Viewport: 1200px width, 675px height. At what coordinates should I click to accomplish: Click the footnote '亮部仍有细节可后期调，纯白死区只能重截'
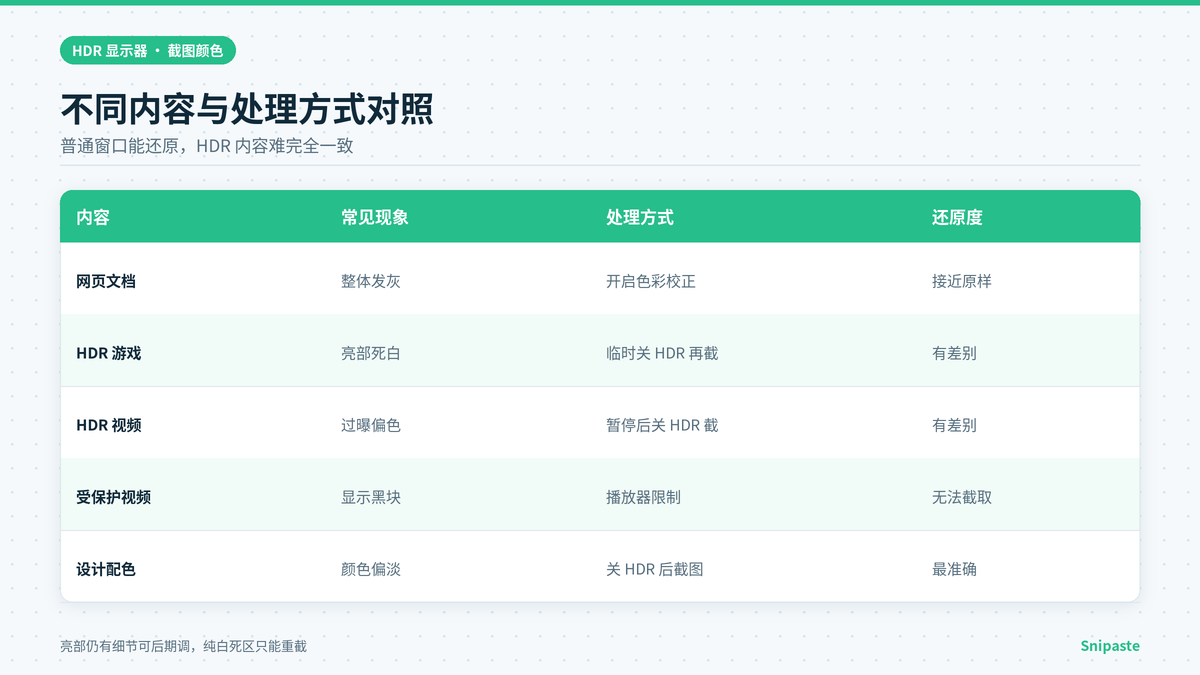[183, 646]
